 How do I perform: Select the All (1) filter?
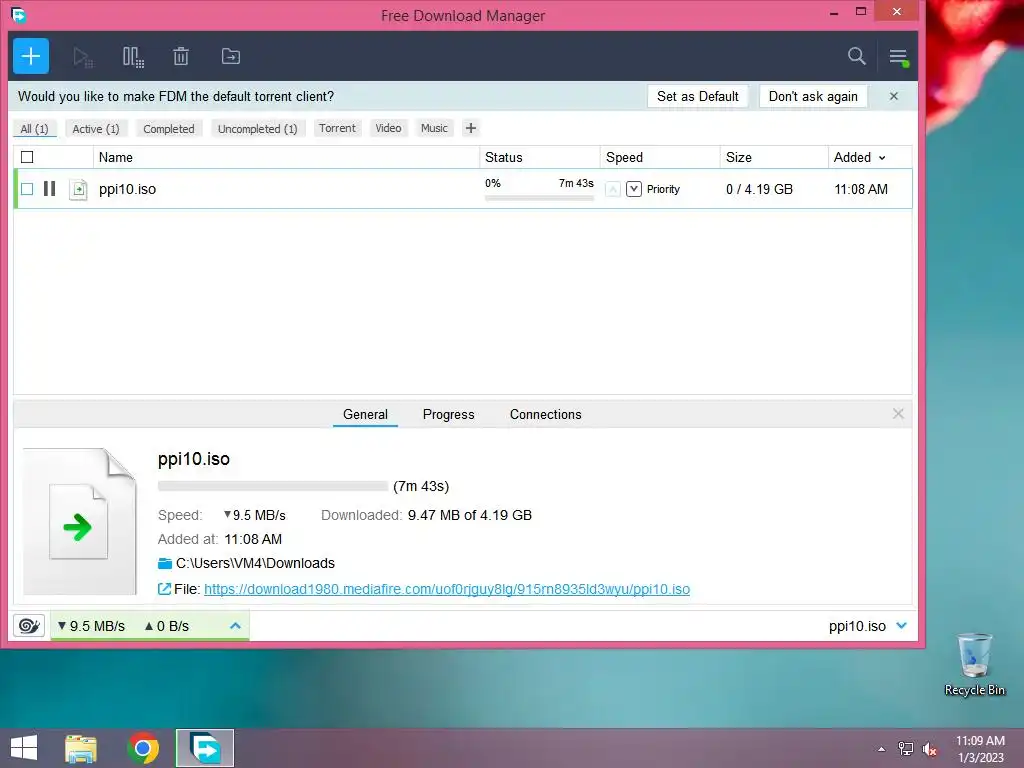[35, 129]
